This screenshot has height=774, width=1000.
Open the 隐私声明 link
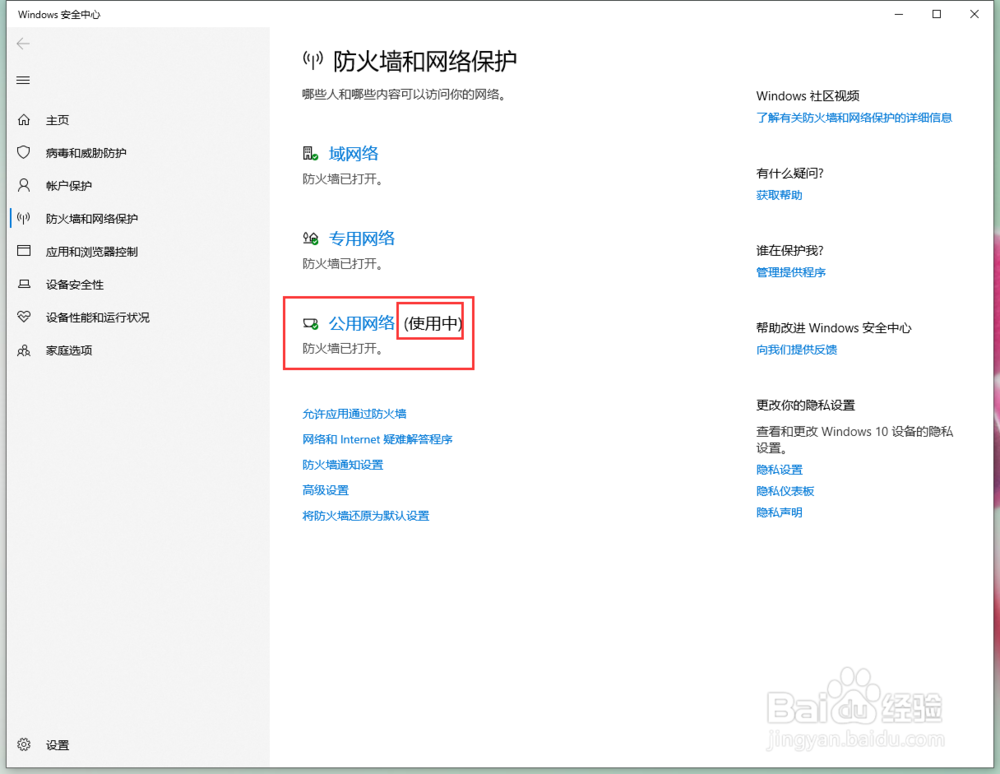(779, 513)
